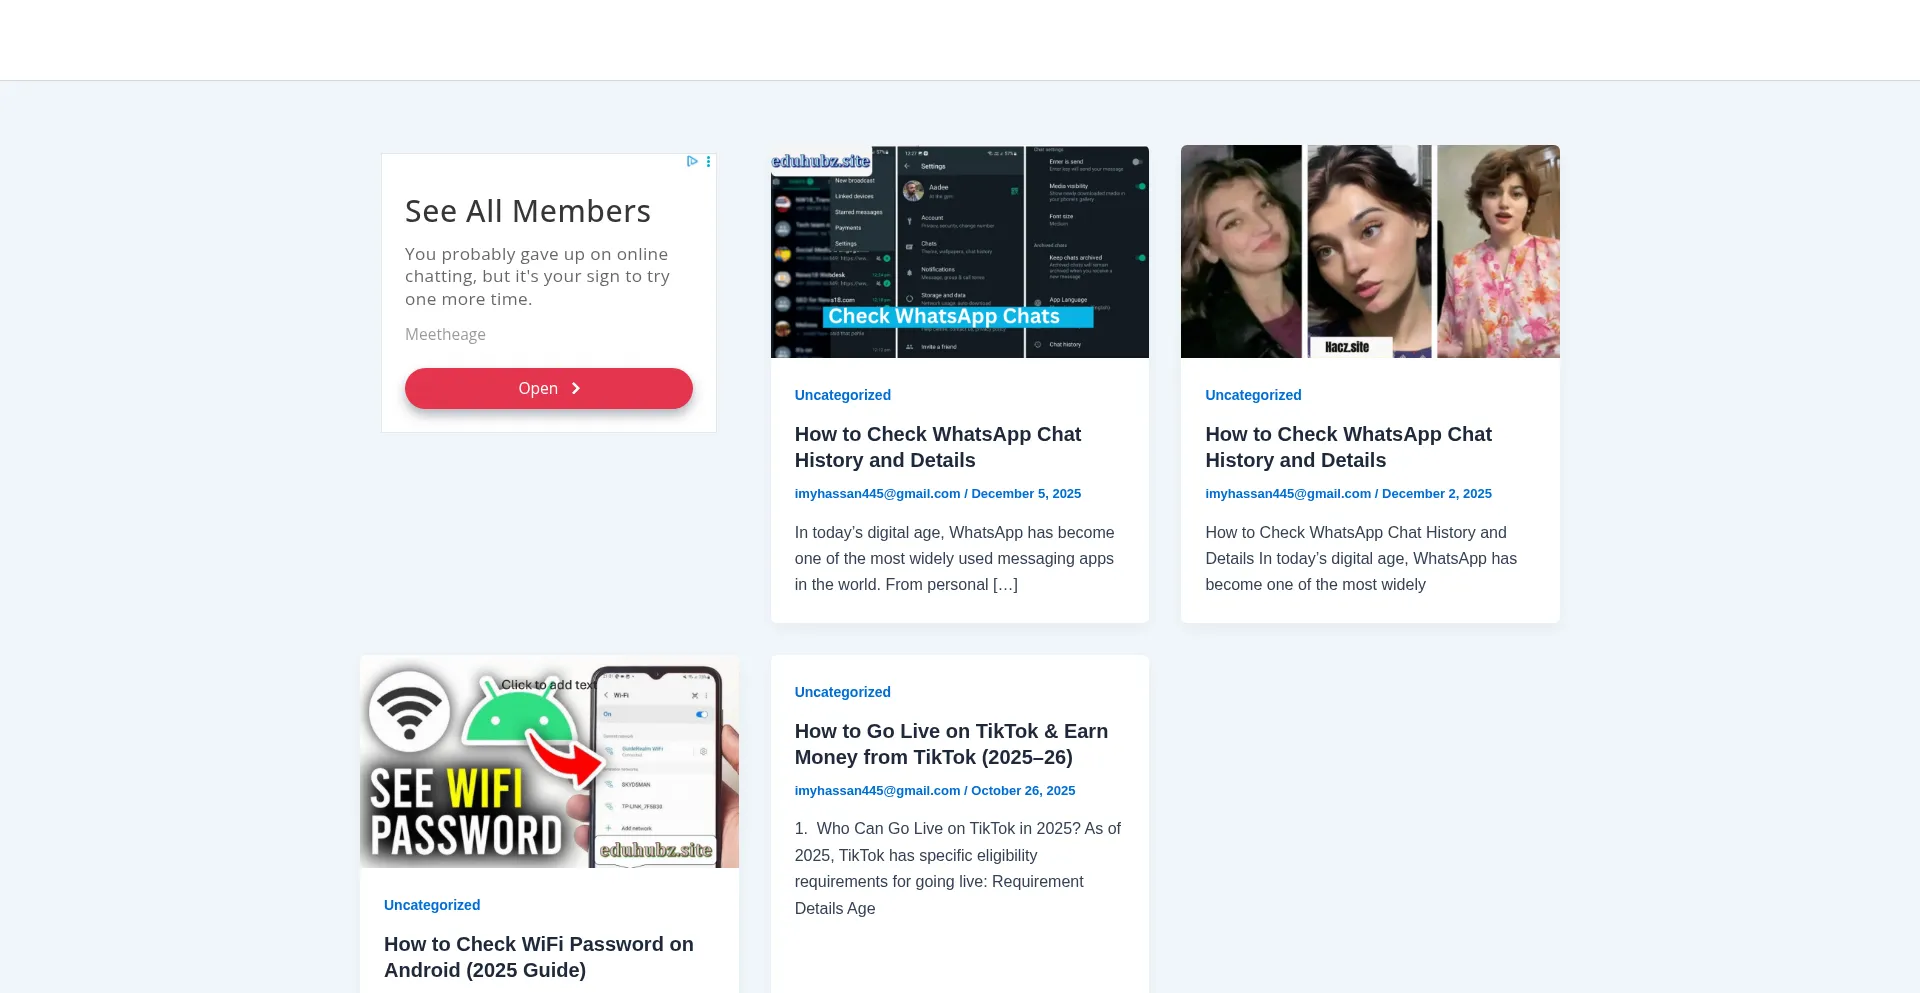1920x993 pixels.
Task: Open "How to Check WiFi Password on Android"
Action: [x=538, y=957]
